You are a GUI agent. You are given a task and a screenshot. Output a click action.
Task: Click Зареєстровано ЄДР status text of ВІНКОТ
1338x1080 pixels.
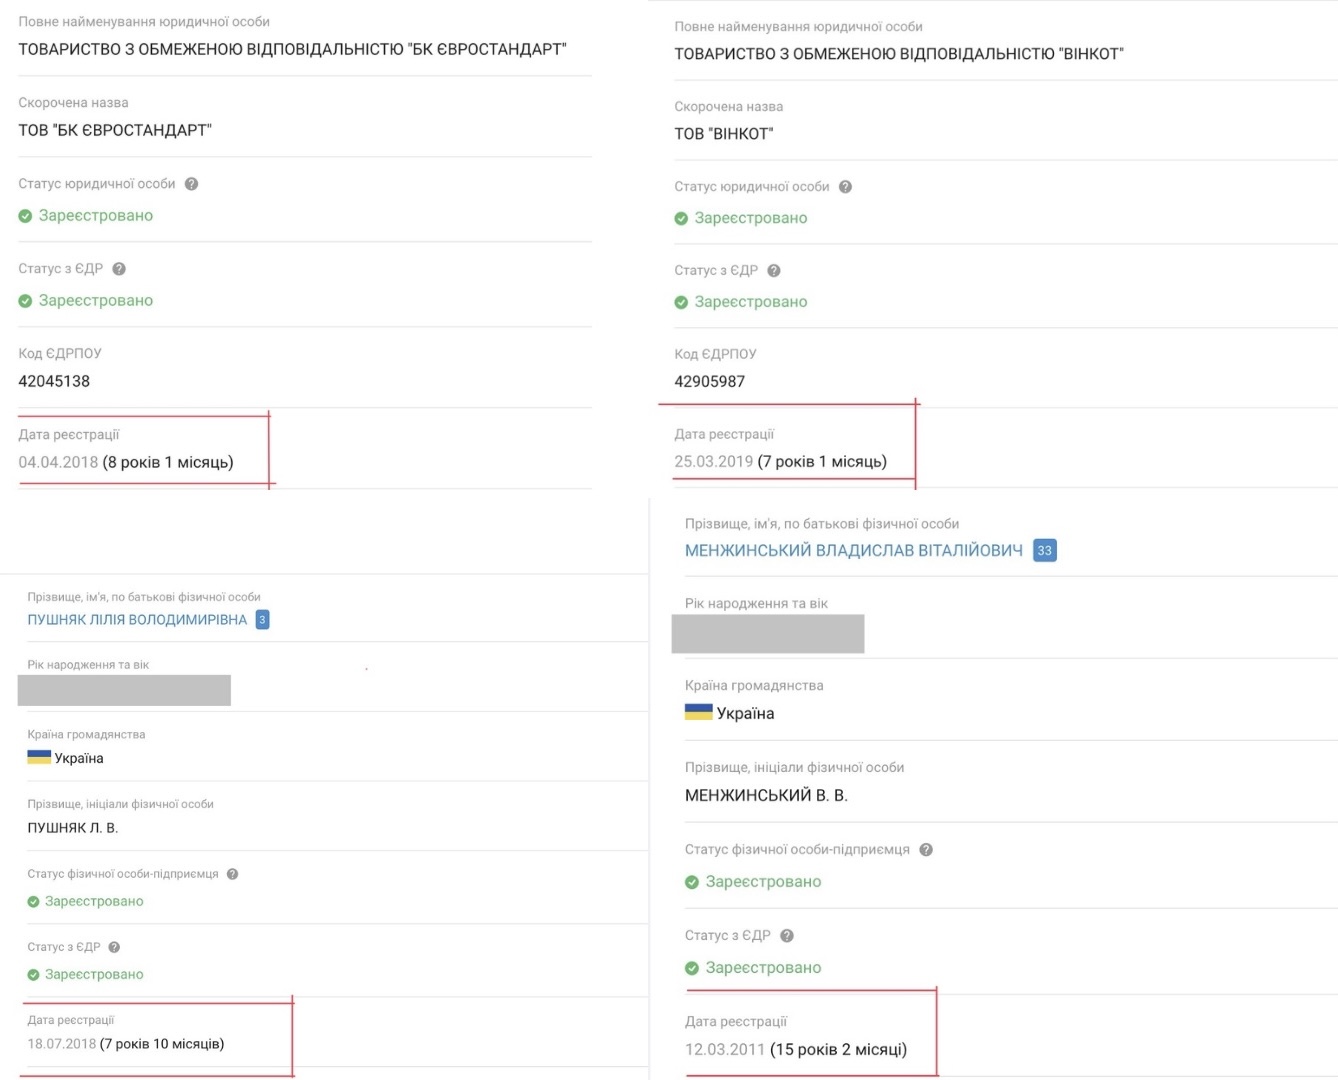coord(751,302)
